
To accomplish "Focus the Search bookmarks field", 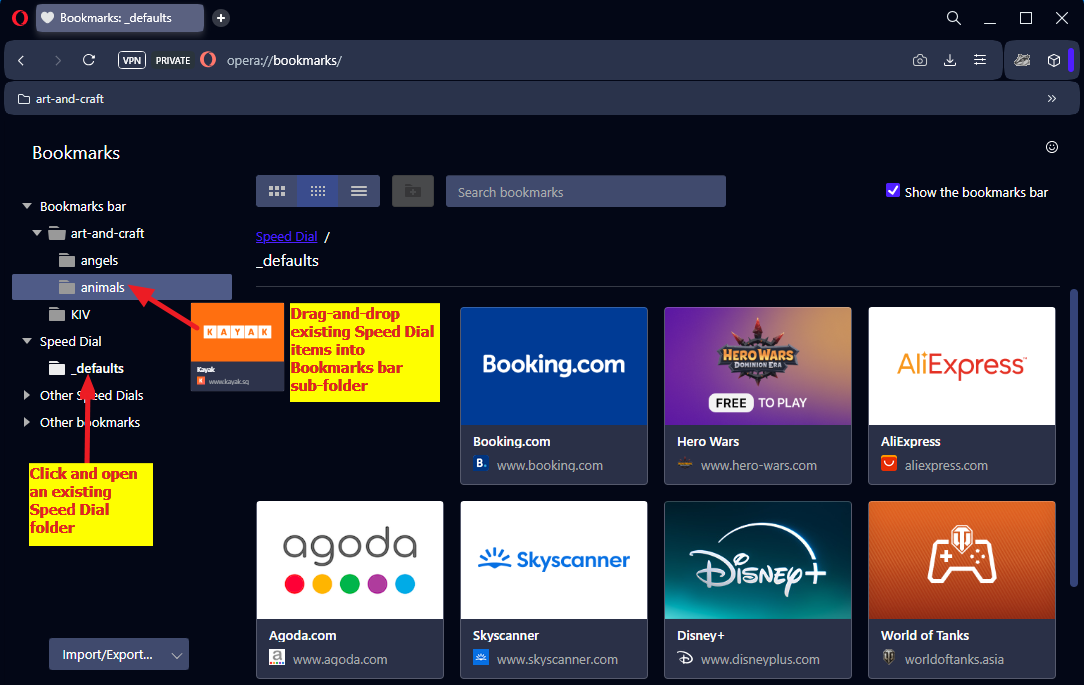I will [x=586, y=191].
